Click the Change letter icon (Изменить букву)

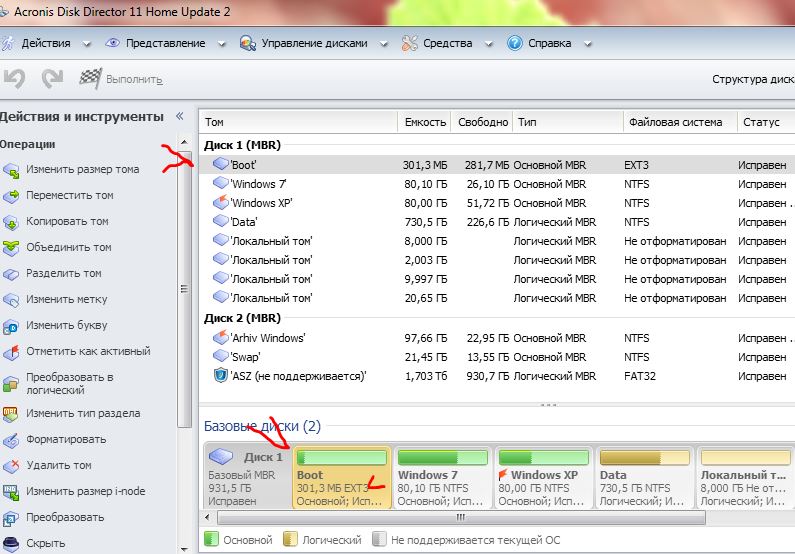(x=11, y=326)
